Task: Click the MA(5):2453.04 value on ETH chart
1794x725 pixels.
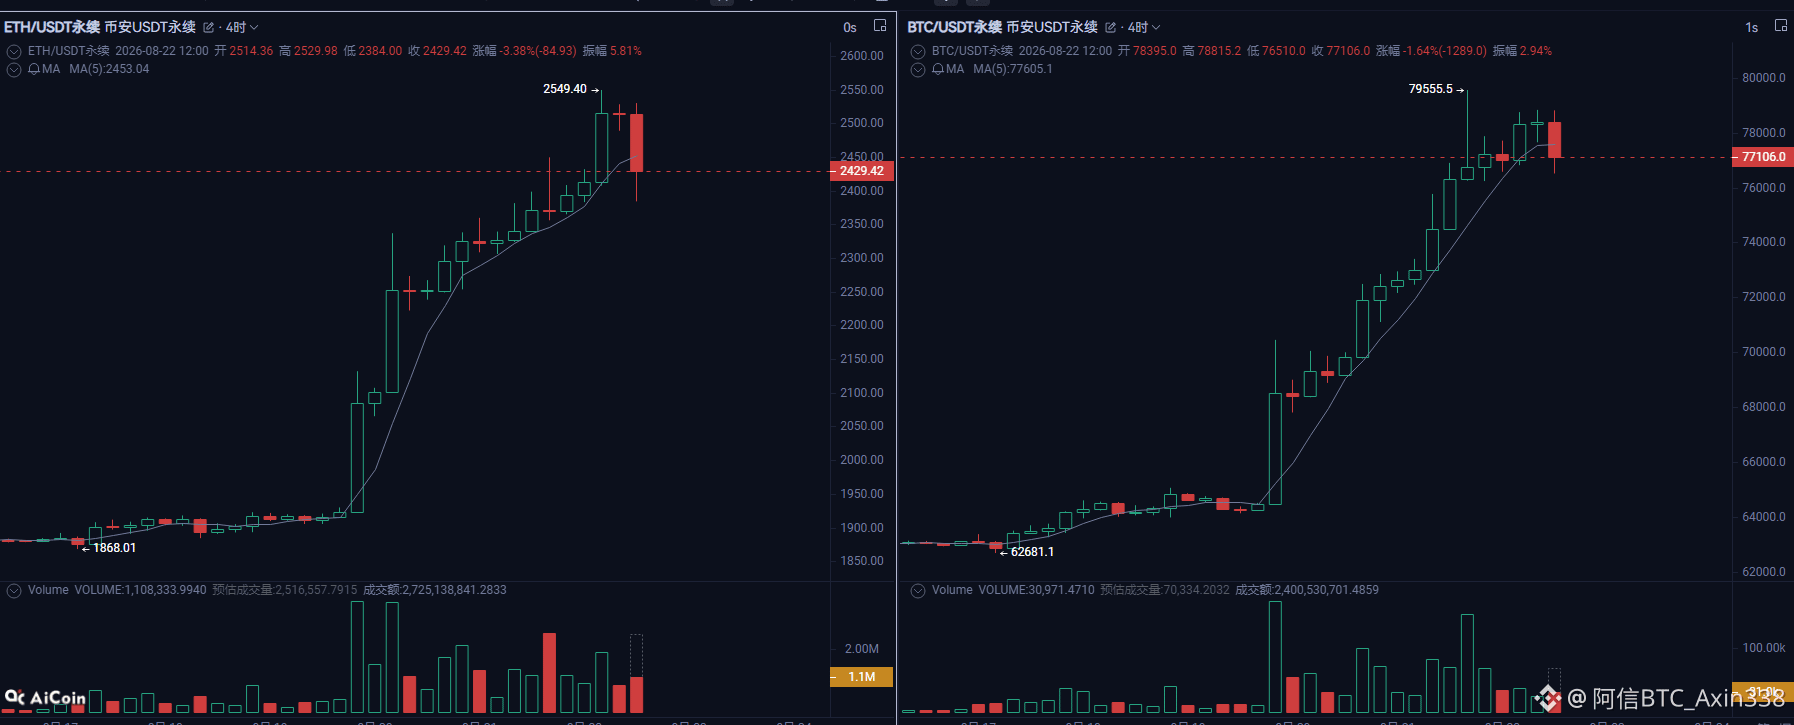Action: click(109, 69)
